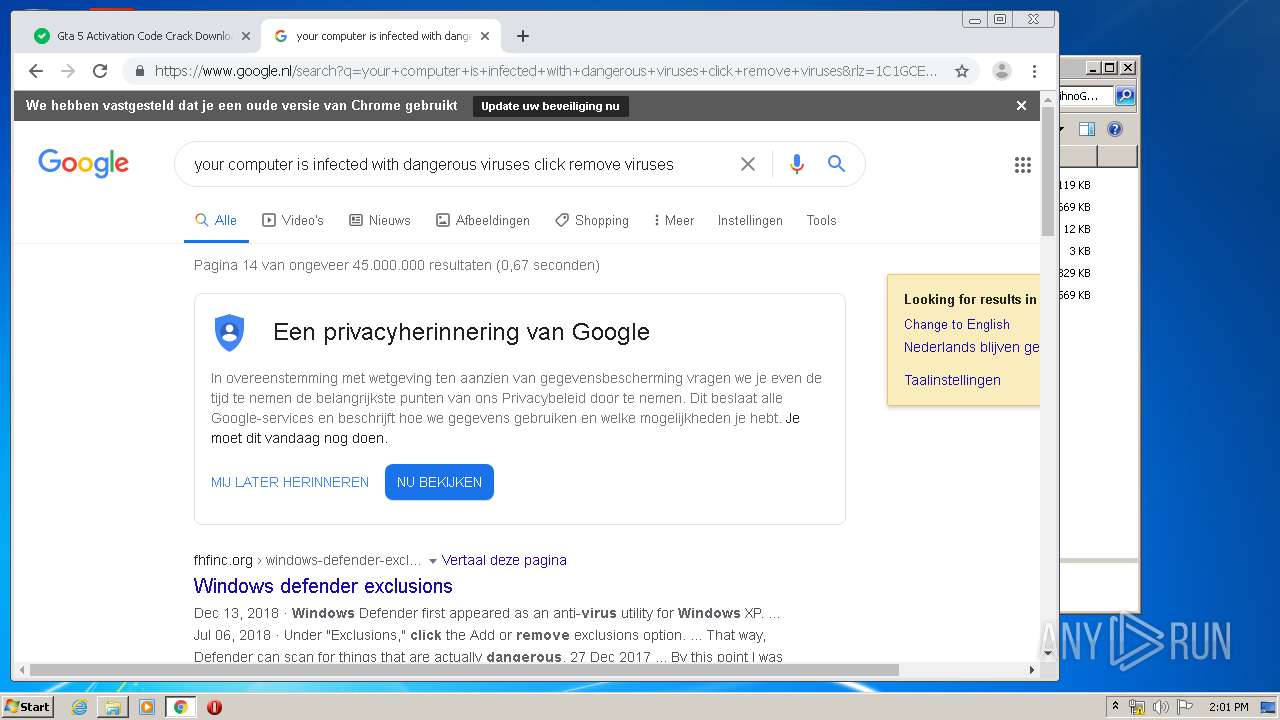
Task: Open the Chrome profile avatar icon
Action: pos(1001,71)
